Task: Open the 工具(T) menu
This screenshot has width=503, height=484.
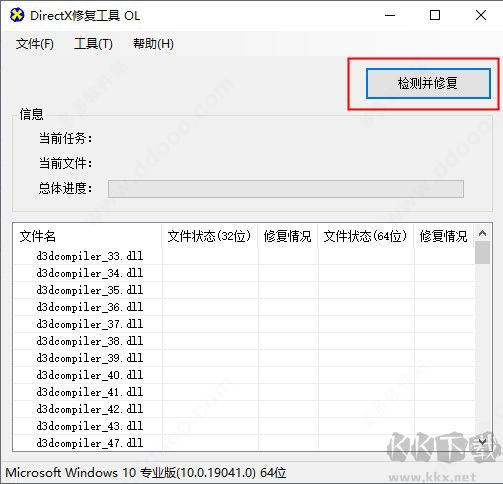Action: pyautogui.click(x=93, y=44)
